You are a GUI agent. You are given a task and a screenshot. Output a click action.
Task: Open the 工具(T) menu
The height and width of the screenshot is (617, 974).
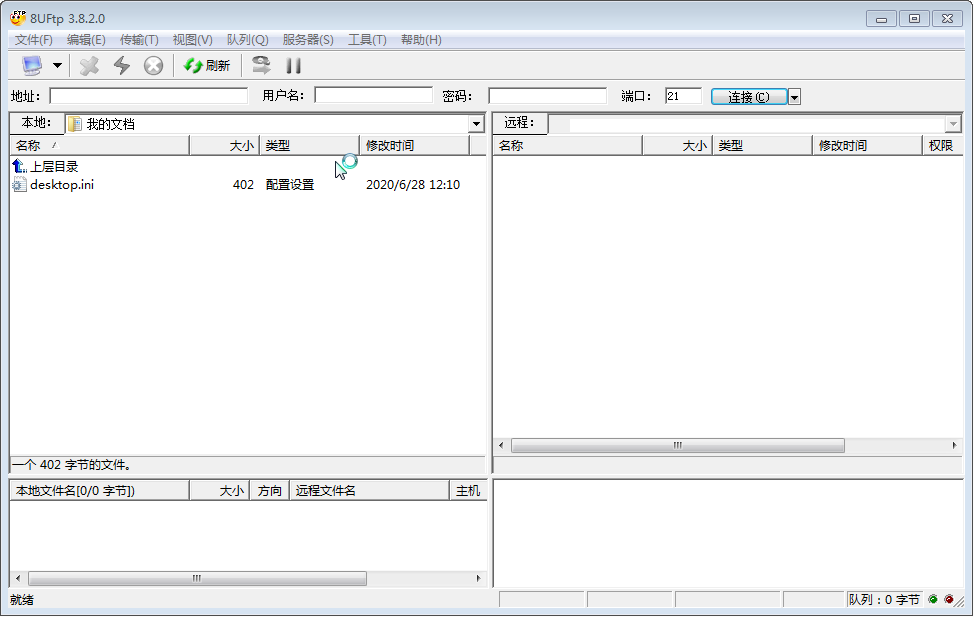[367, 40]
